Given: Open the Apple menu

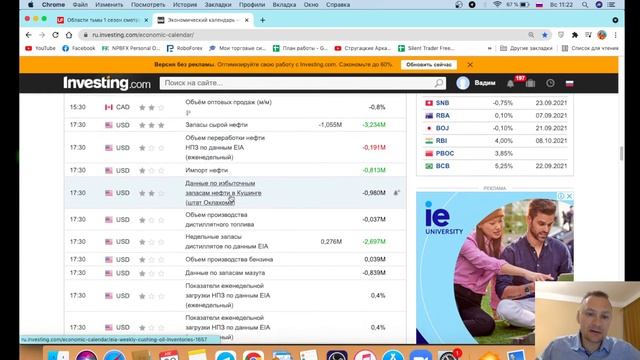Looking at the screenshot, I should [x=30, y=5].
